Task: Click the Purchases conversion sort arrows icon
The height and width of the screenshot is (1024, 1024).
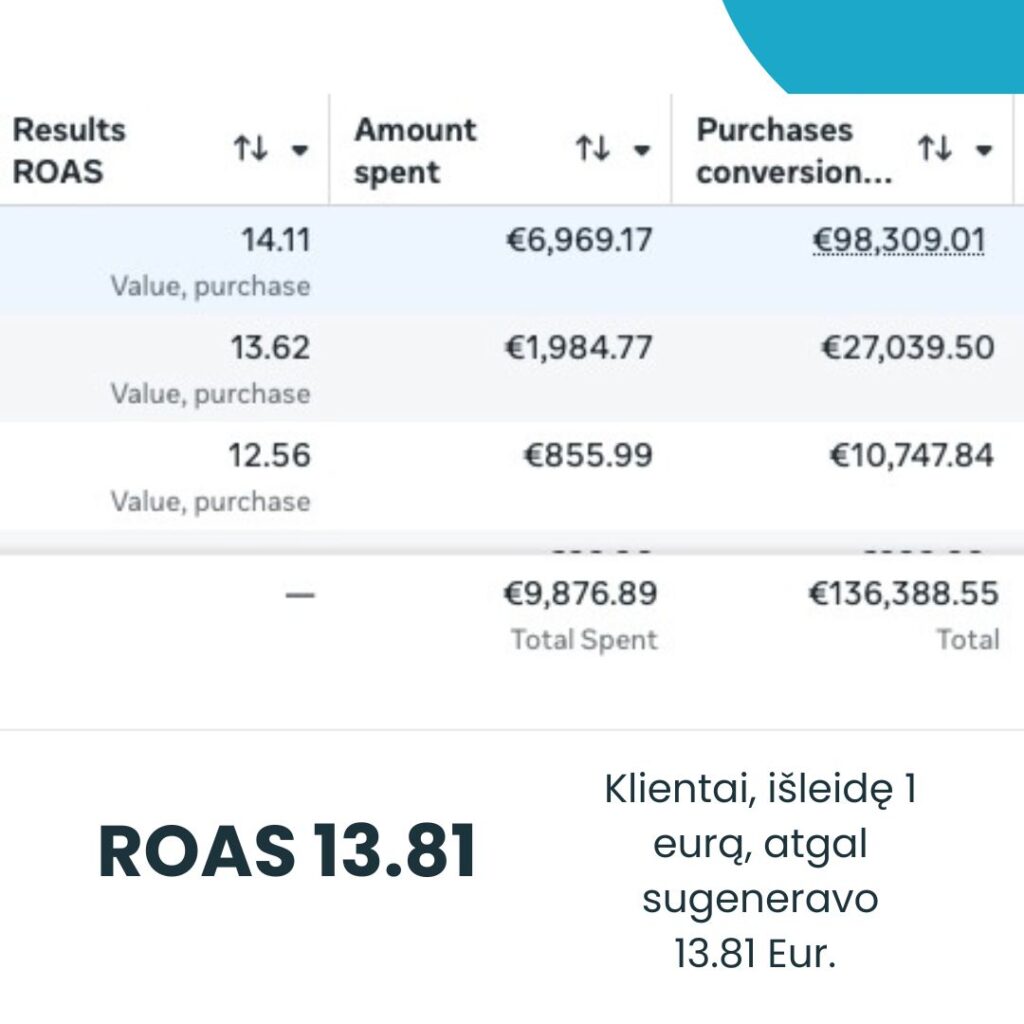Action: click(x=935, y=150)
